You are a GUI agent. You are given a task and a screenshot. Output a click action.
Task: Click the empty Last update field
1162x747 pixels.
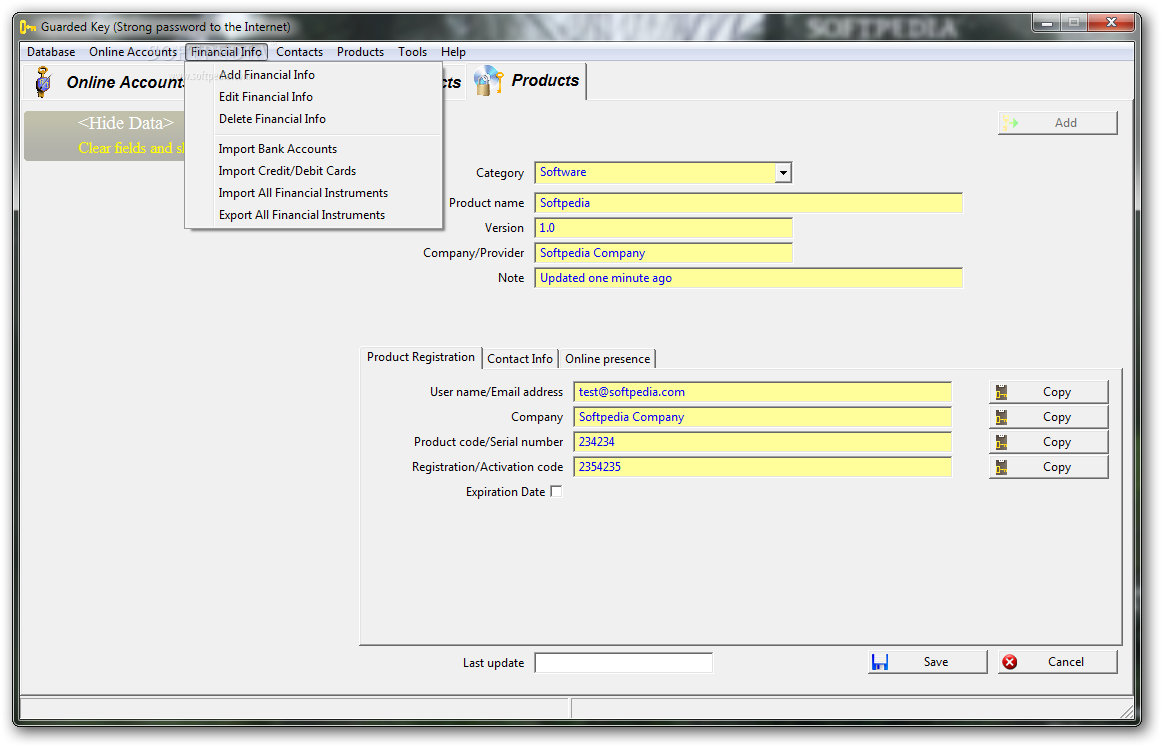pyautogui.click(x=624, y=663)
